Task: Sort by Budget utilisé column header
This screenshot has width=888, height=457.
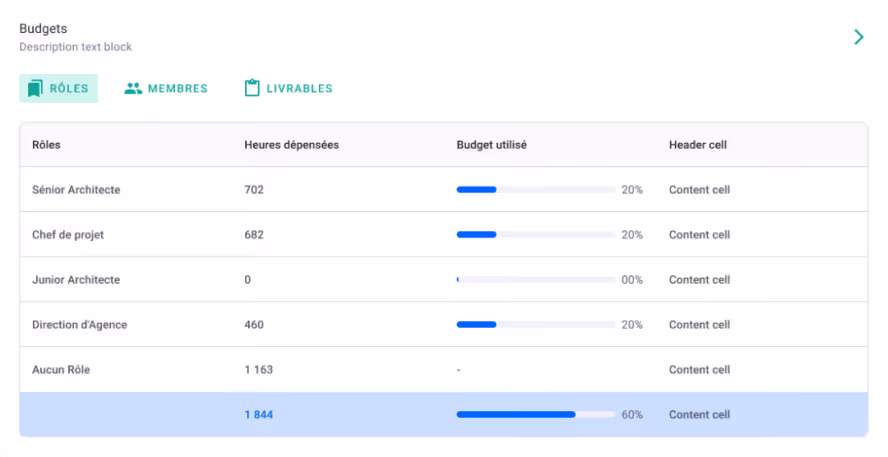Action: click(x=492, y=145)
